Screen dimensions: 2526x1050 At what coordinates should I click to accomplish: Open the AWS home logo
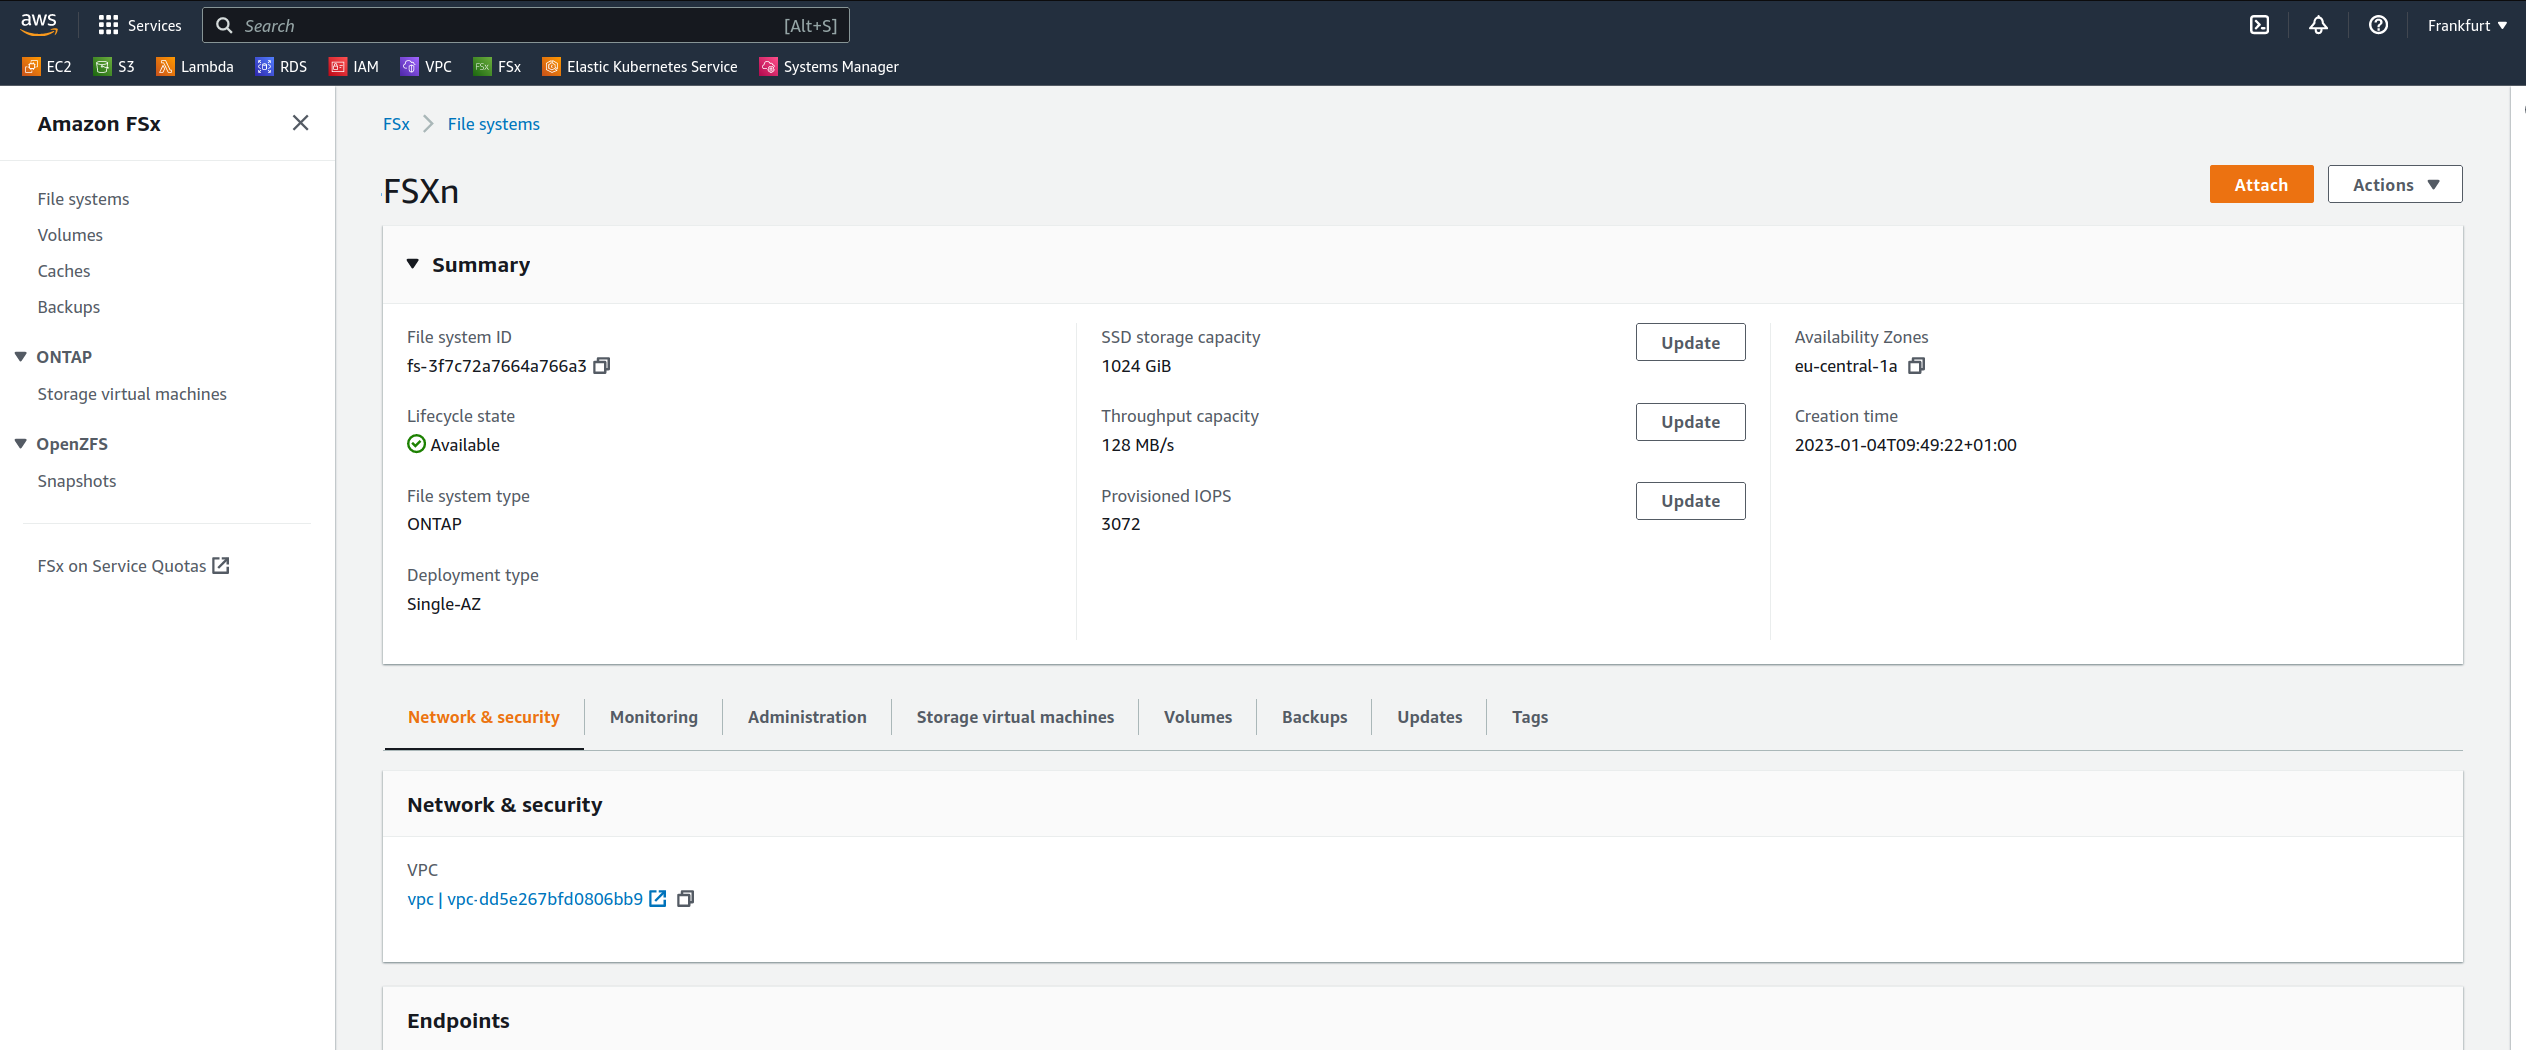pyautogui.click(x=39, y=24)
